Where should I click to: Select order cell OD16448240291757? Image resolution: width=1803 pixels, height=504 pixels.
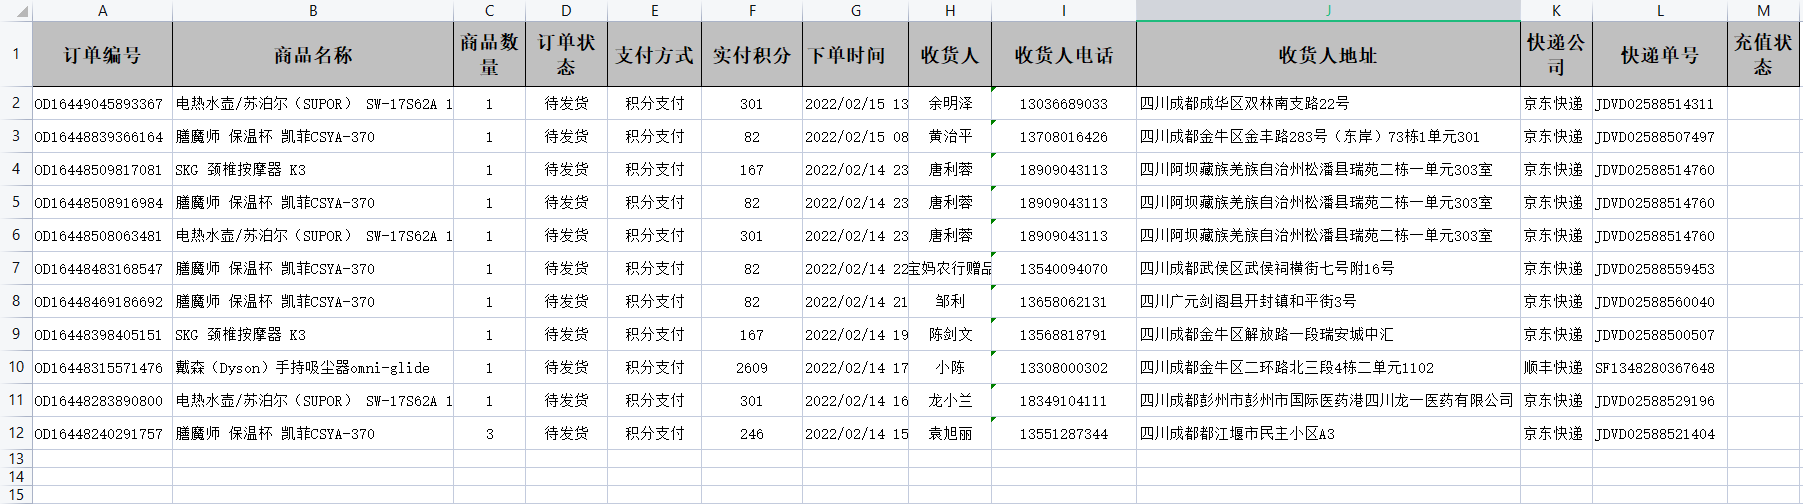[102, 433]
